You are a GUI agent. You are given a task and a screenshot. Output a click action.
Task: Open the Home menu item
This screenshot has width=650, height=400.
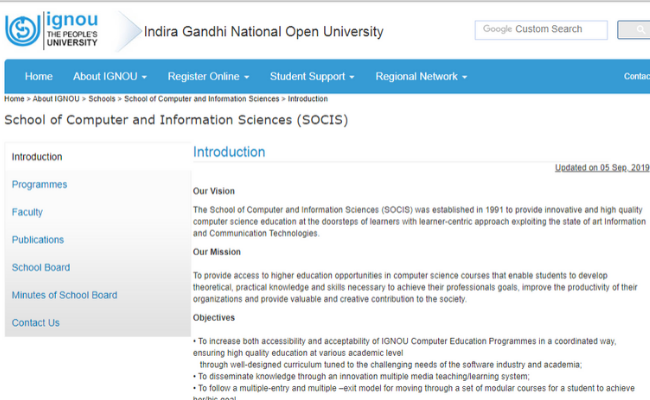[39, 77]
